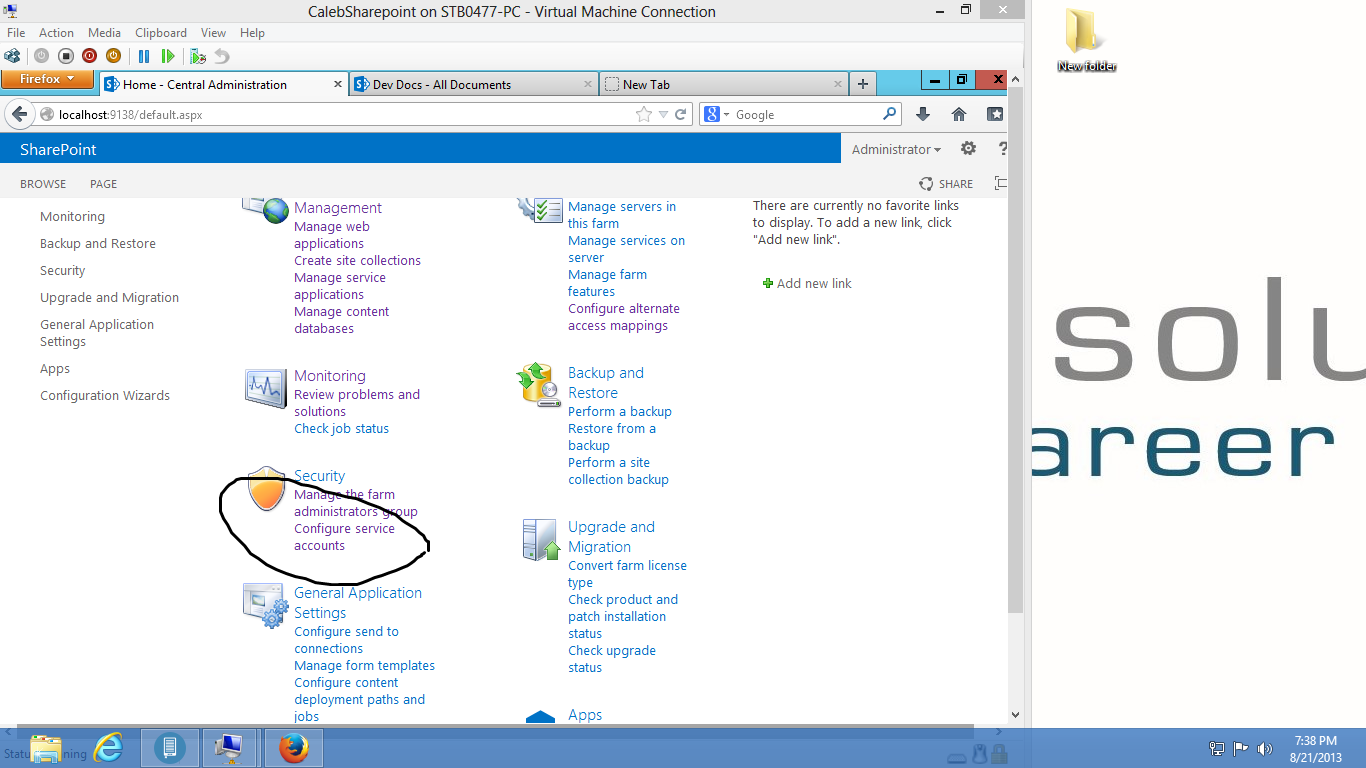Reset the virtual machine with the green icon
The width and height of the screenshot is (1366, 768).
[x=168, y=57]
